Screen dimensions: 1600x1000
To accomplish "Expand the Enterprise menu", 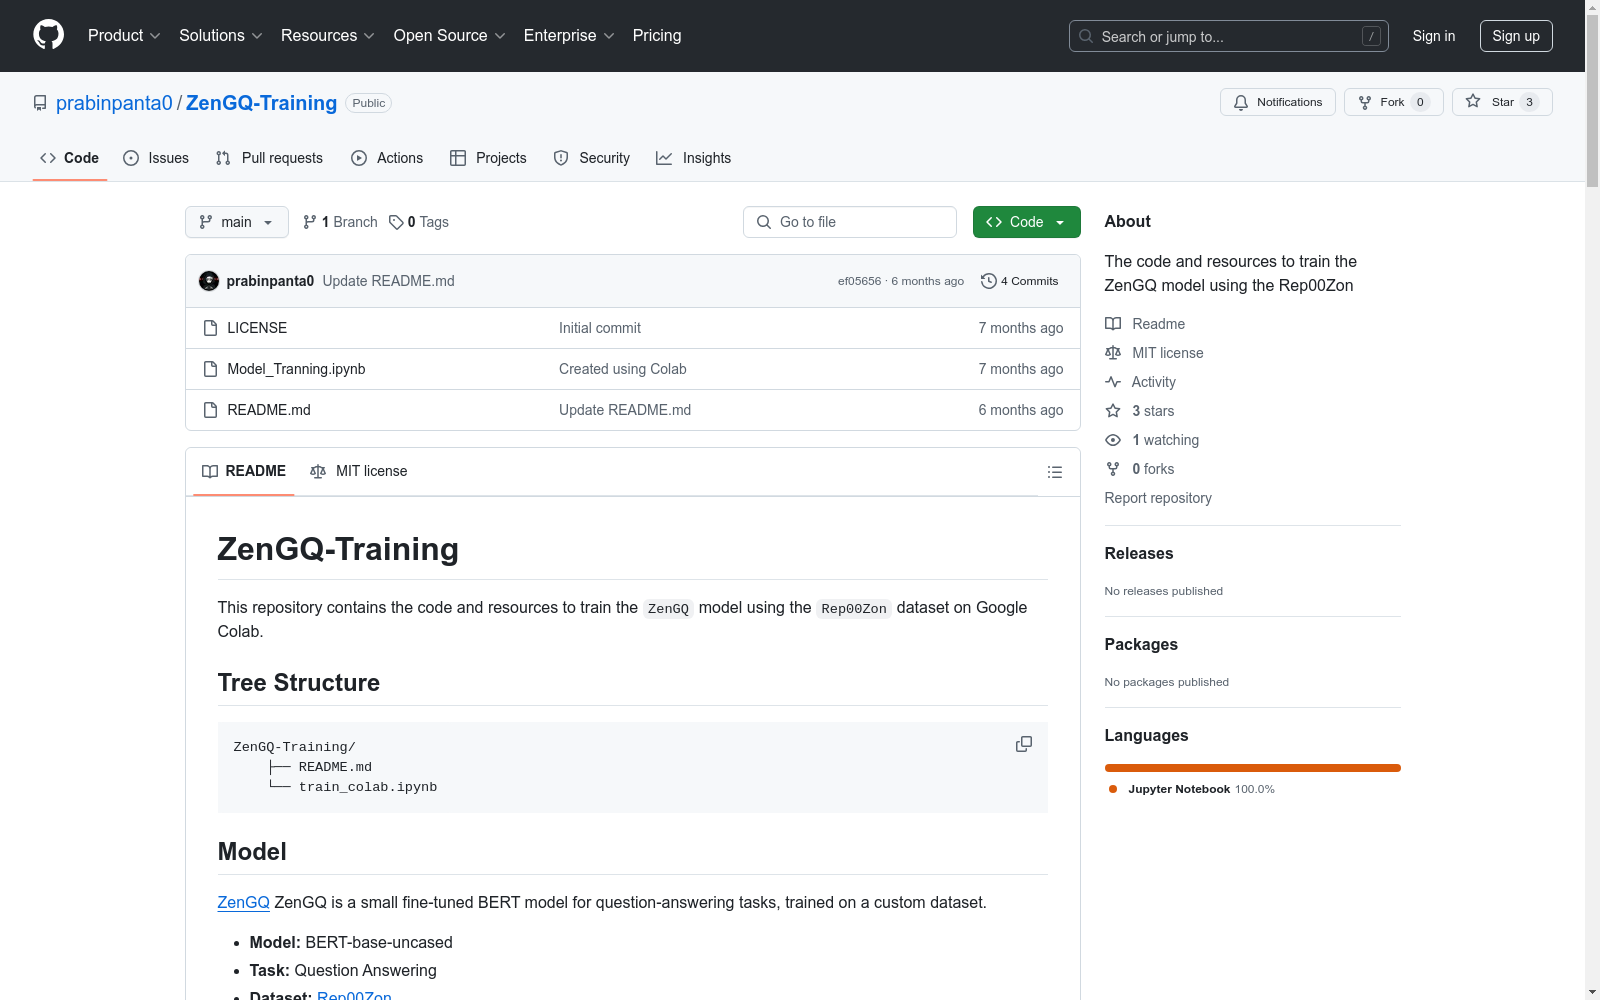I will tap(569, 36).
